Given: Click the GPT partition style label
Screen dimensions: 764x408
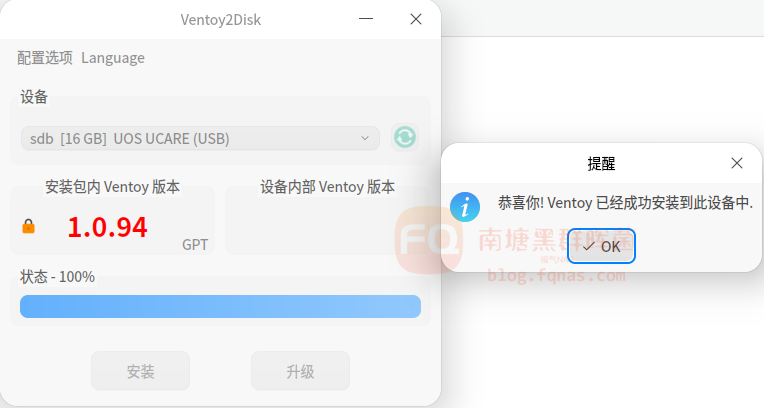Looking at the screenshot, I should click(x=195, y=244).
